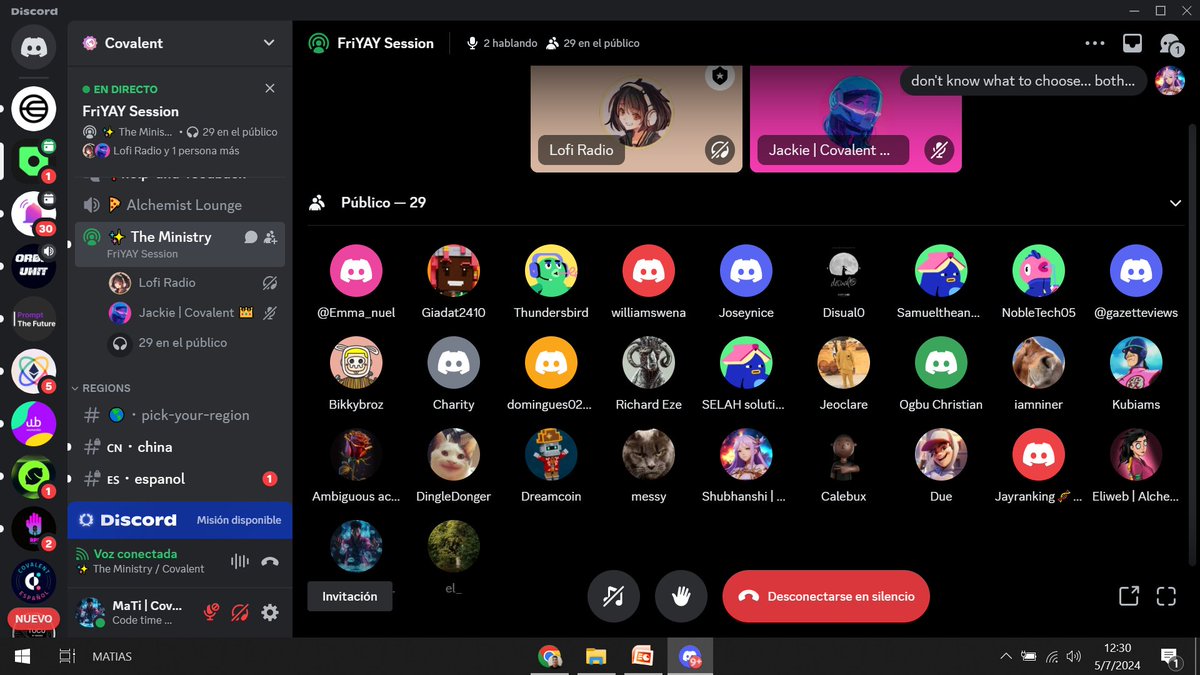The width and height of the screenshot is (1200, 675).
Task: Open notification center in system tray
Action: (1170, 656)
